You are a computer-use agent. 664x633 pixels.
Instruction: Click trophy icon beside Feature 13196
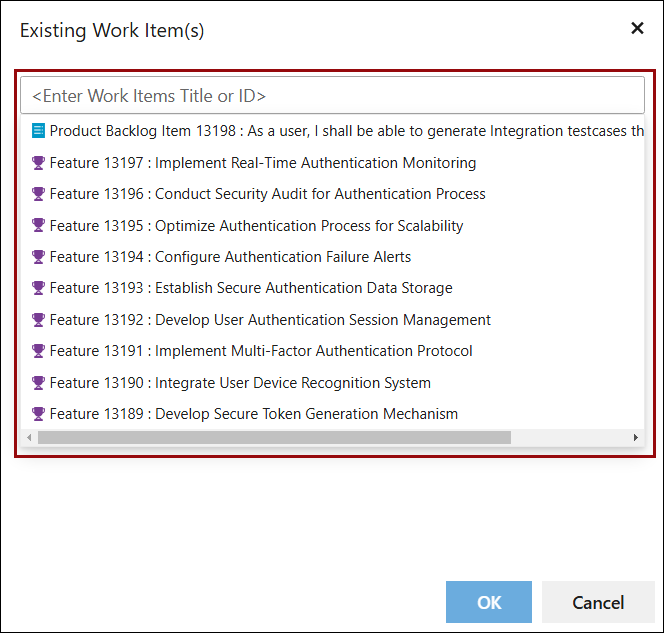[38, 194]
